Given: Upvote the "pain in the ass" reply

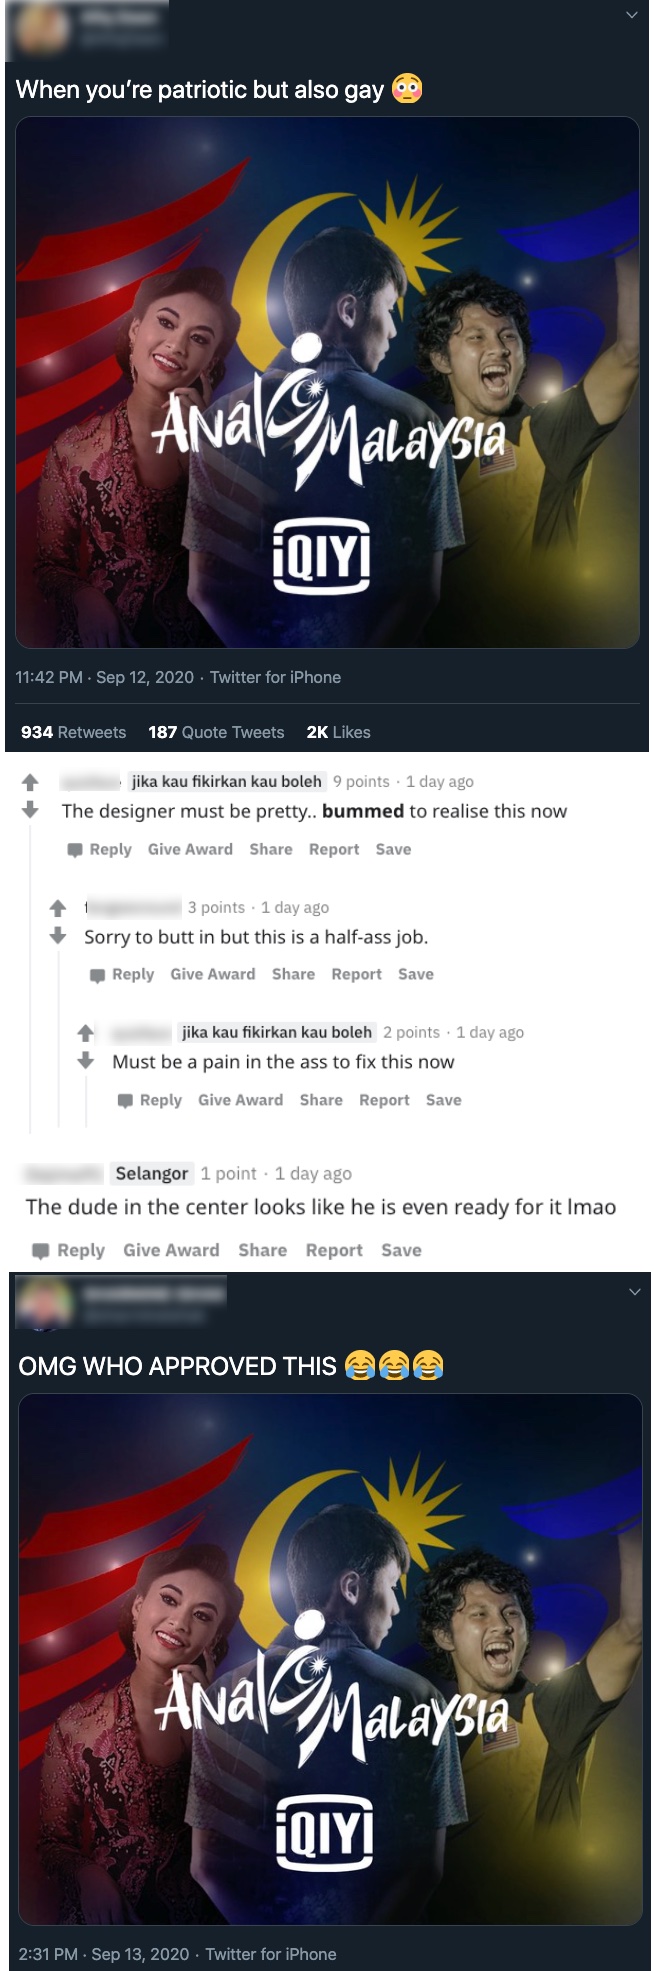Looking at the screenshot, I should [86, 1033].
